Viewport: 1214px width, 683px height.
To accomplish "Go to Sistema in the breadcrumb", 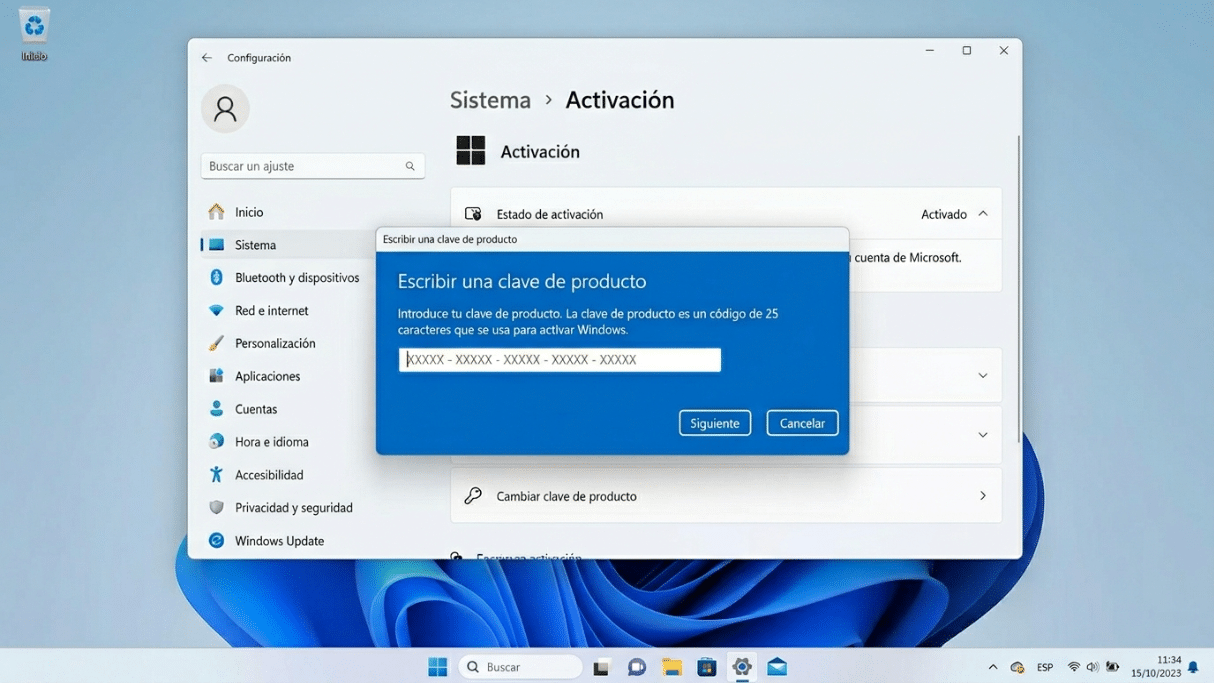I will pyautogui.click(x=490, y=100).
